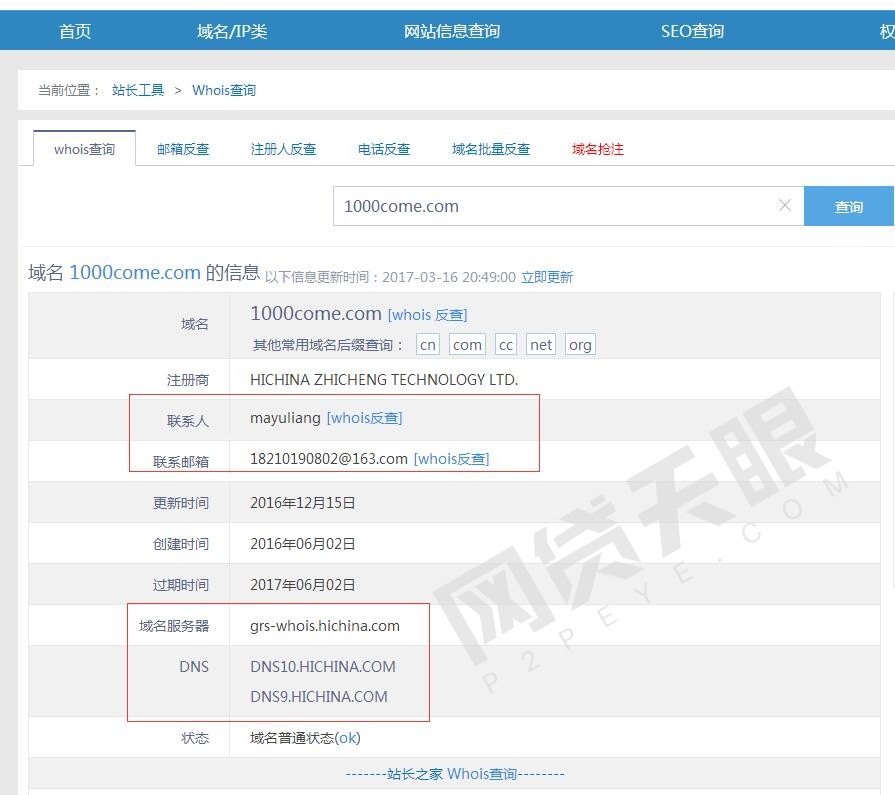This screenshot has width=895, height=795.
Task: Select the net domain suffix box
Action: click(x=541, y=345)
